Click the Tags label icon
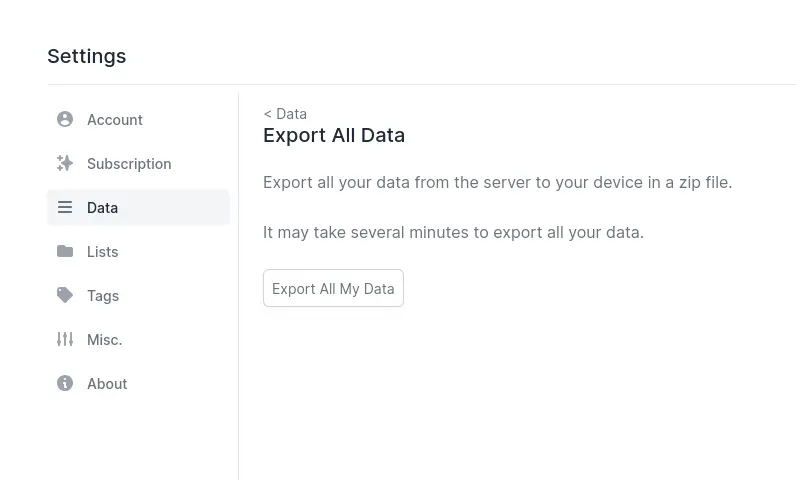The height and width of the screenshot is (480, 796). pos(65,295)
